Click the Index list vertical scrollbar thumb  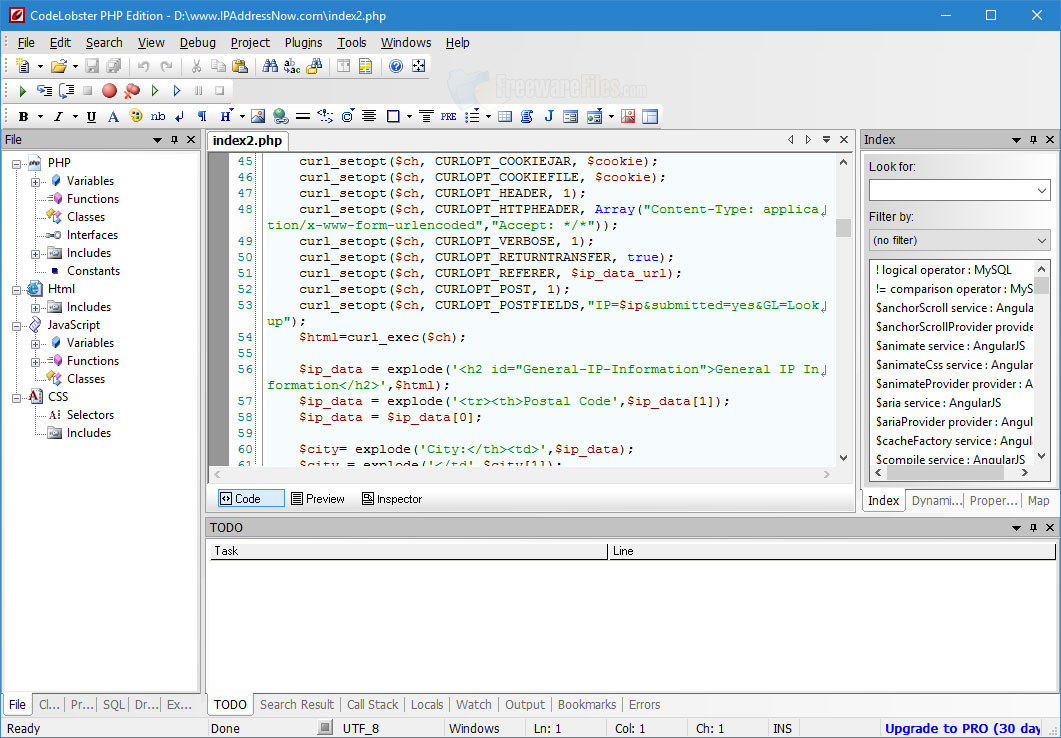point(1041,285)
